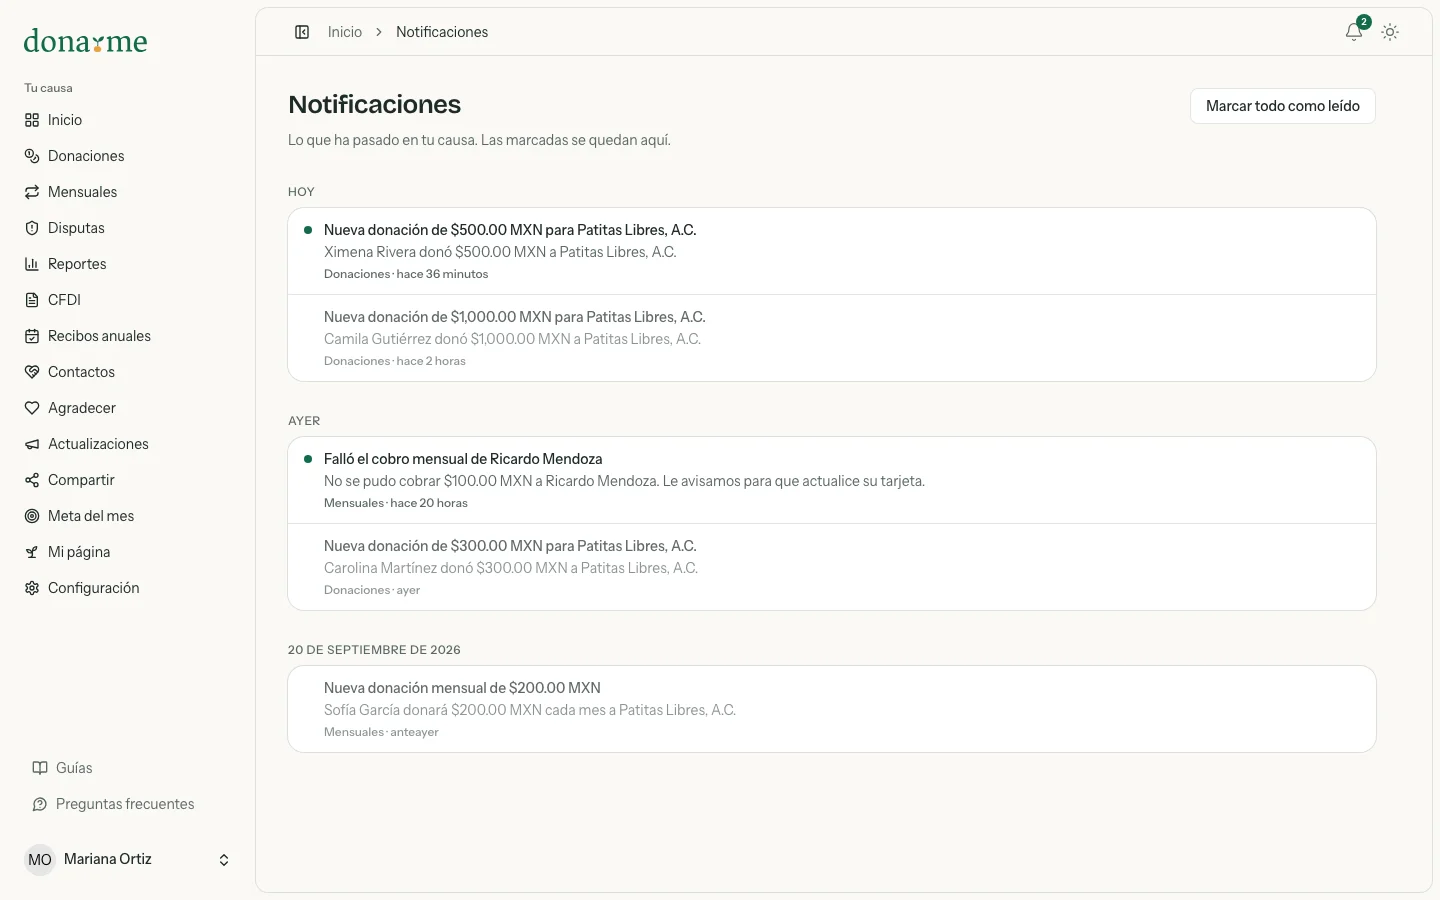Viewport: 1440px width, 900px height.
Task: Open Preguntas frecuentes link text
Action: (x=125, y=804)
